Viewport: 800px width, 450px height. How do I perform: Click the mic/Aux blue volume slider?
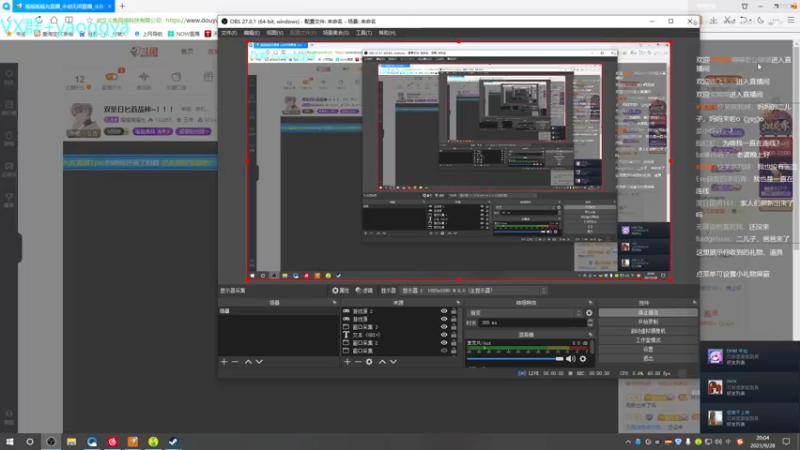(515, 359)
